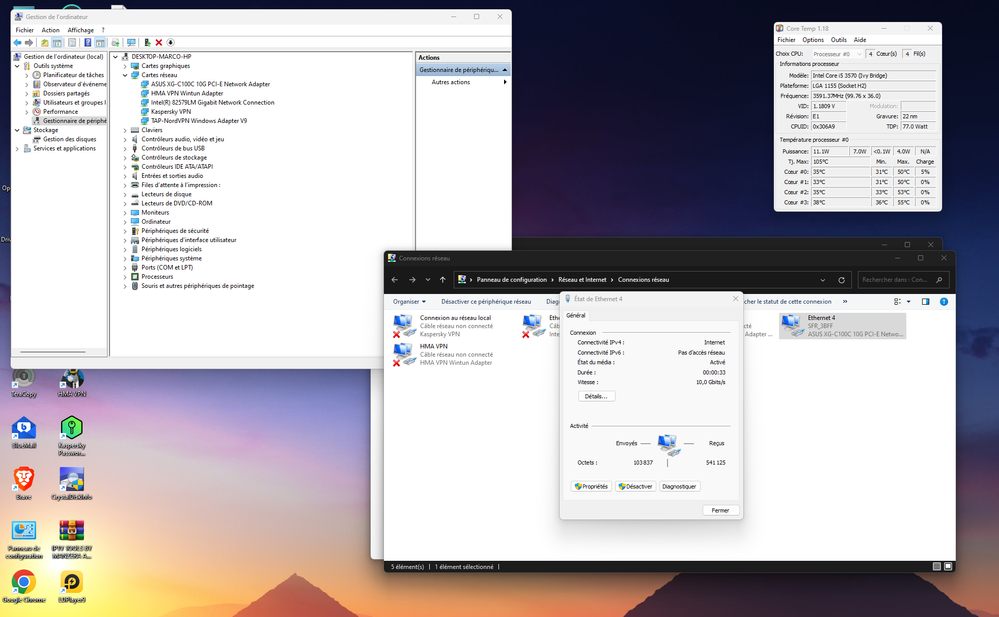Viewport: 999px width, 617px height.
Task: Click the help icon in Connexions réseau
Action: pyautogui.click(x=942, y=301)
